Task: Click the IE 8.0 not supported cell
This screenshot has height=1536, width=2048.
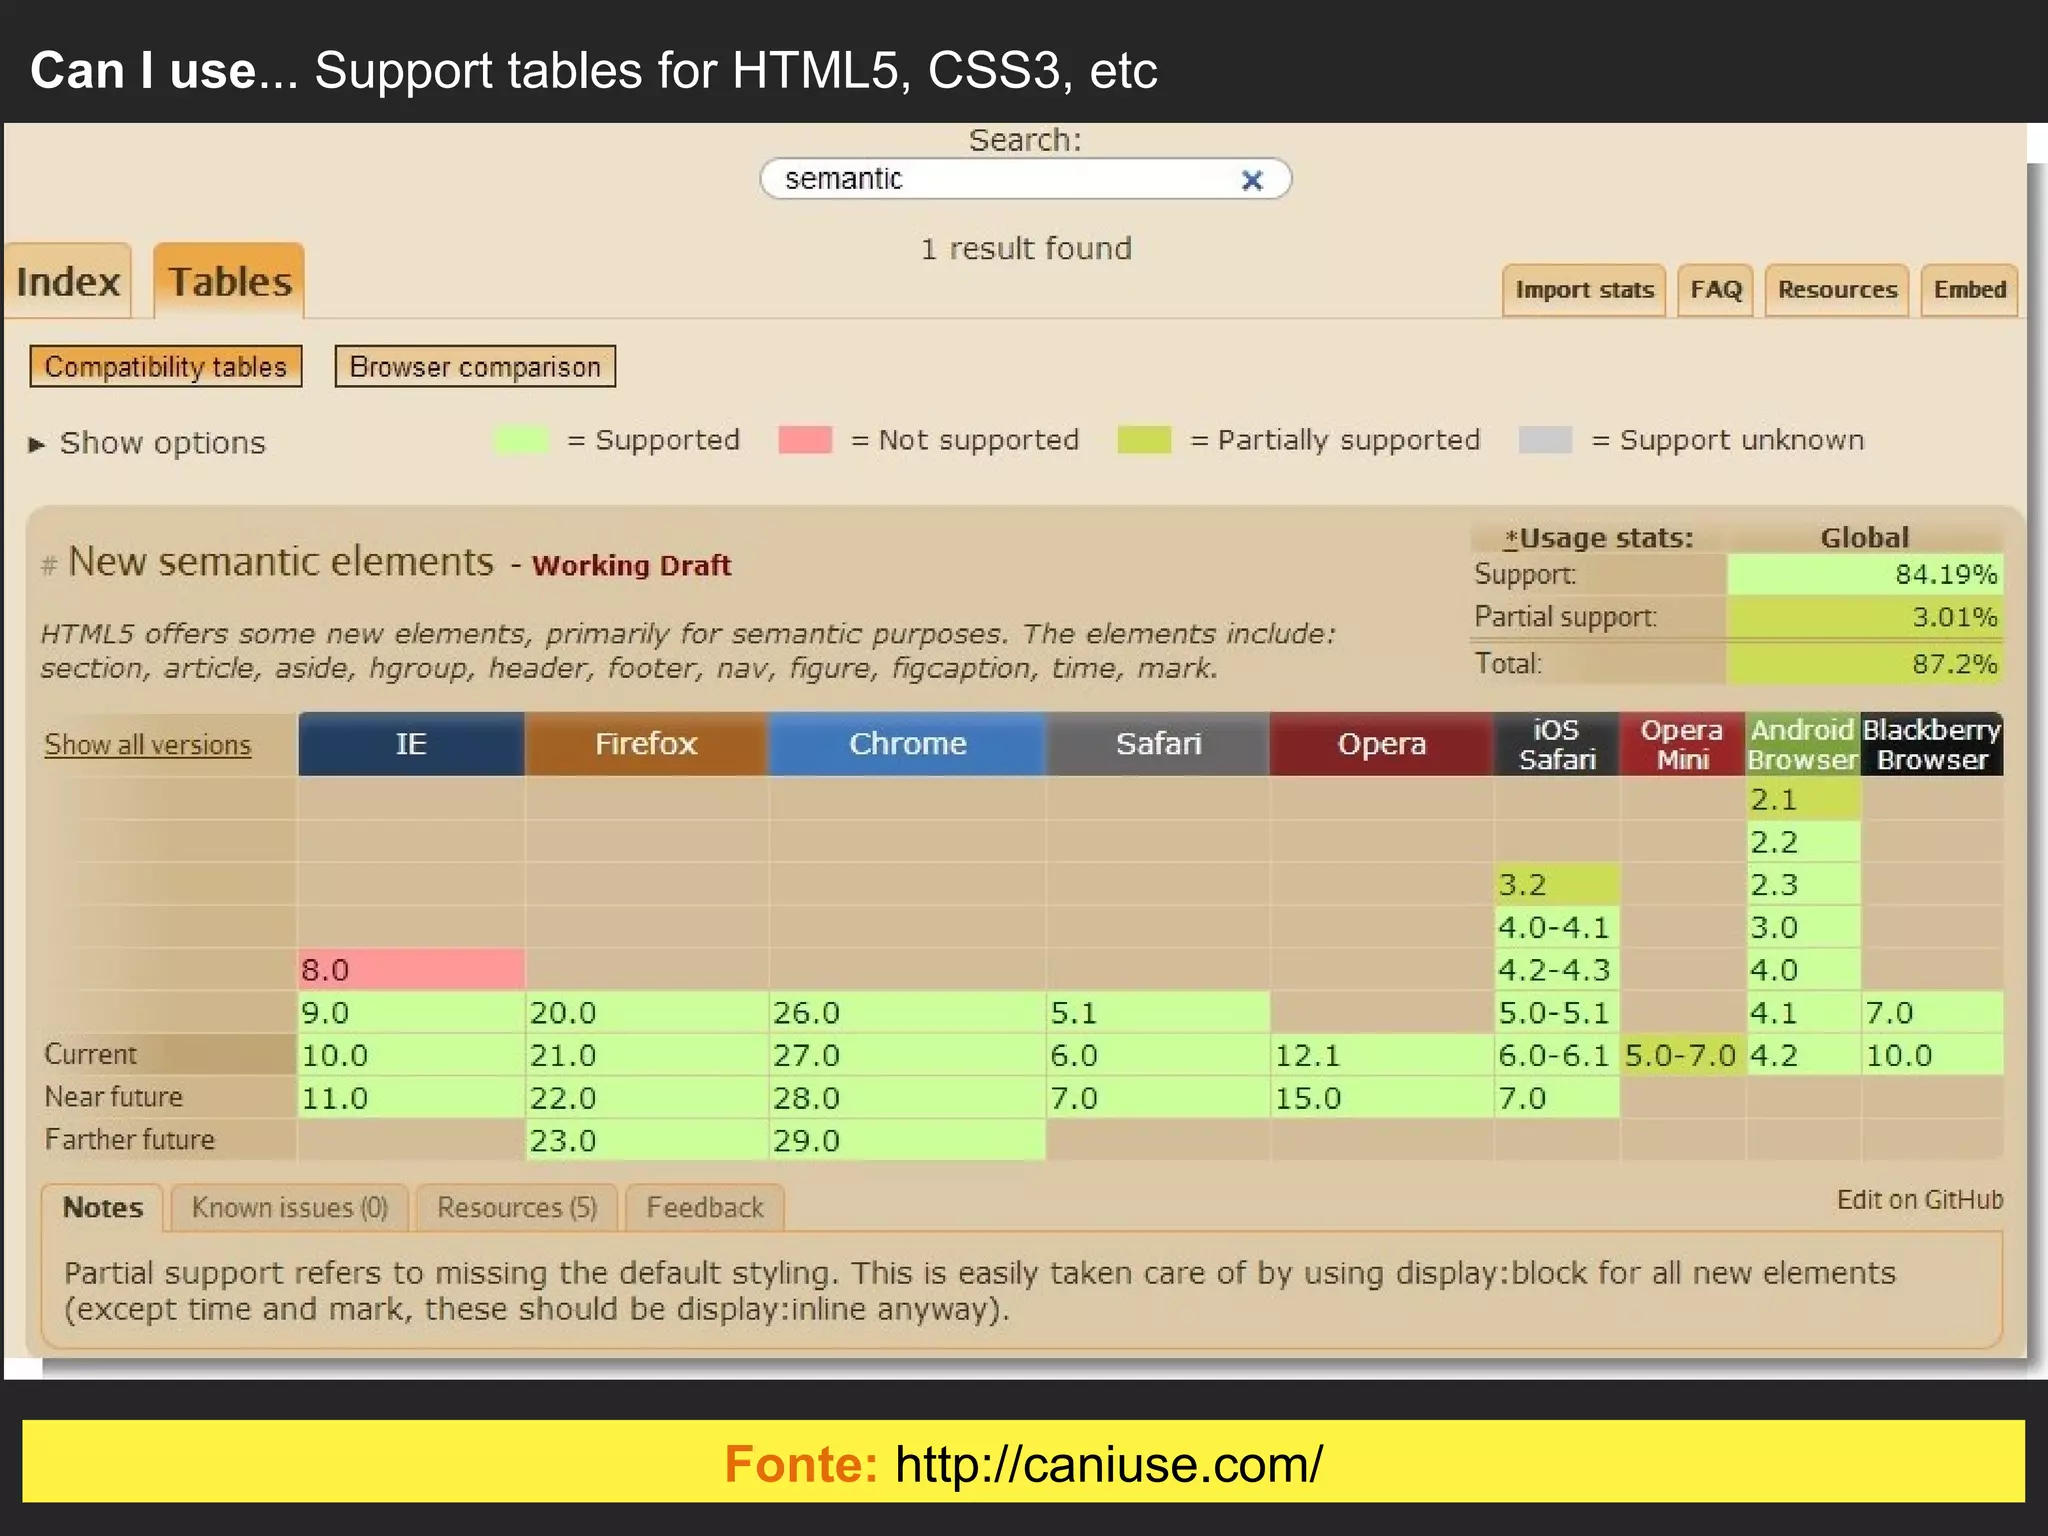Action: (x=411, y=969)
